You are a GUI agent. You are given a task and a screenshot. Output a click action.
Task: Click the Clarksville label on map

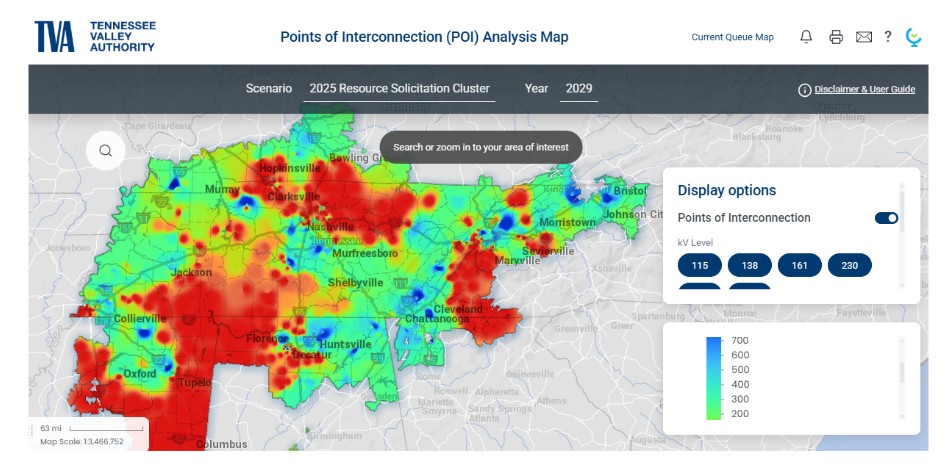point(293,197)
